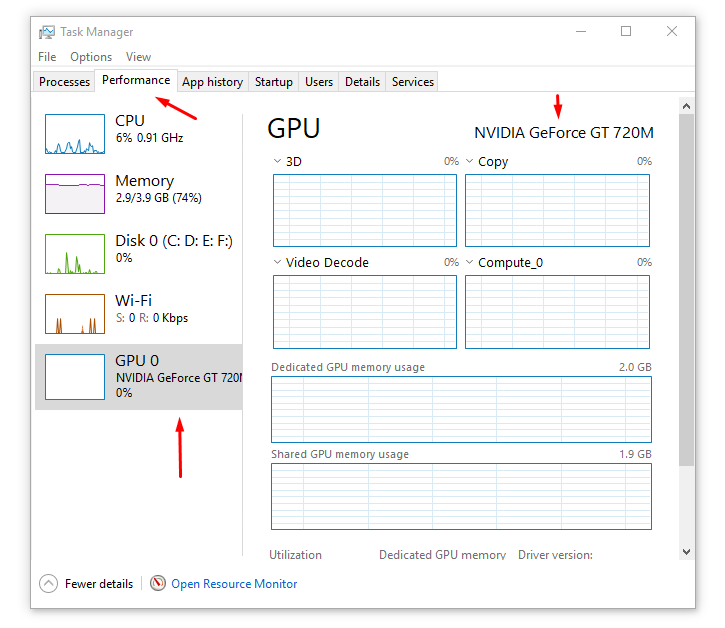Click the '2.0 GB' dedicated memory label
This screenshot has width=725, height=628.
[x=635, y=367]
